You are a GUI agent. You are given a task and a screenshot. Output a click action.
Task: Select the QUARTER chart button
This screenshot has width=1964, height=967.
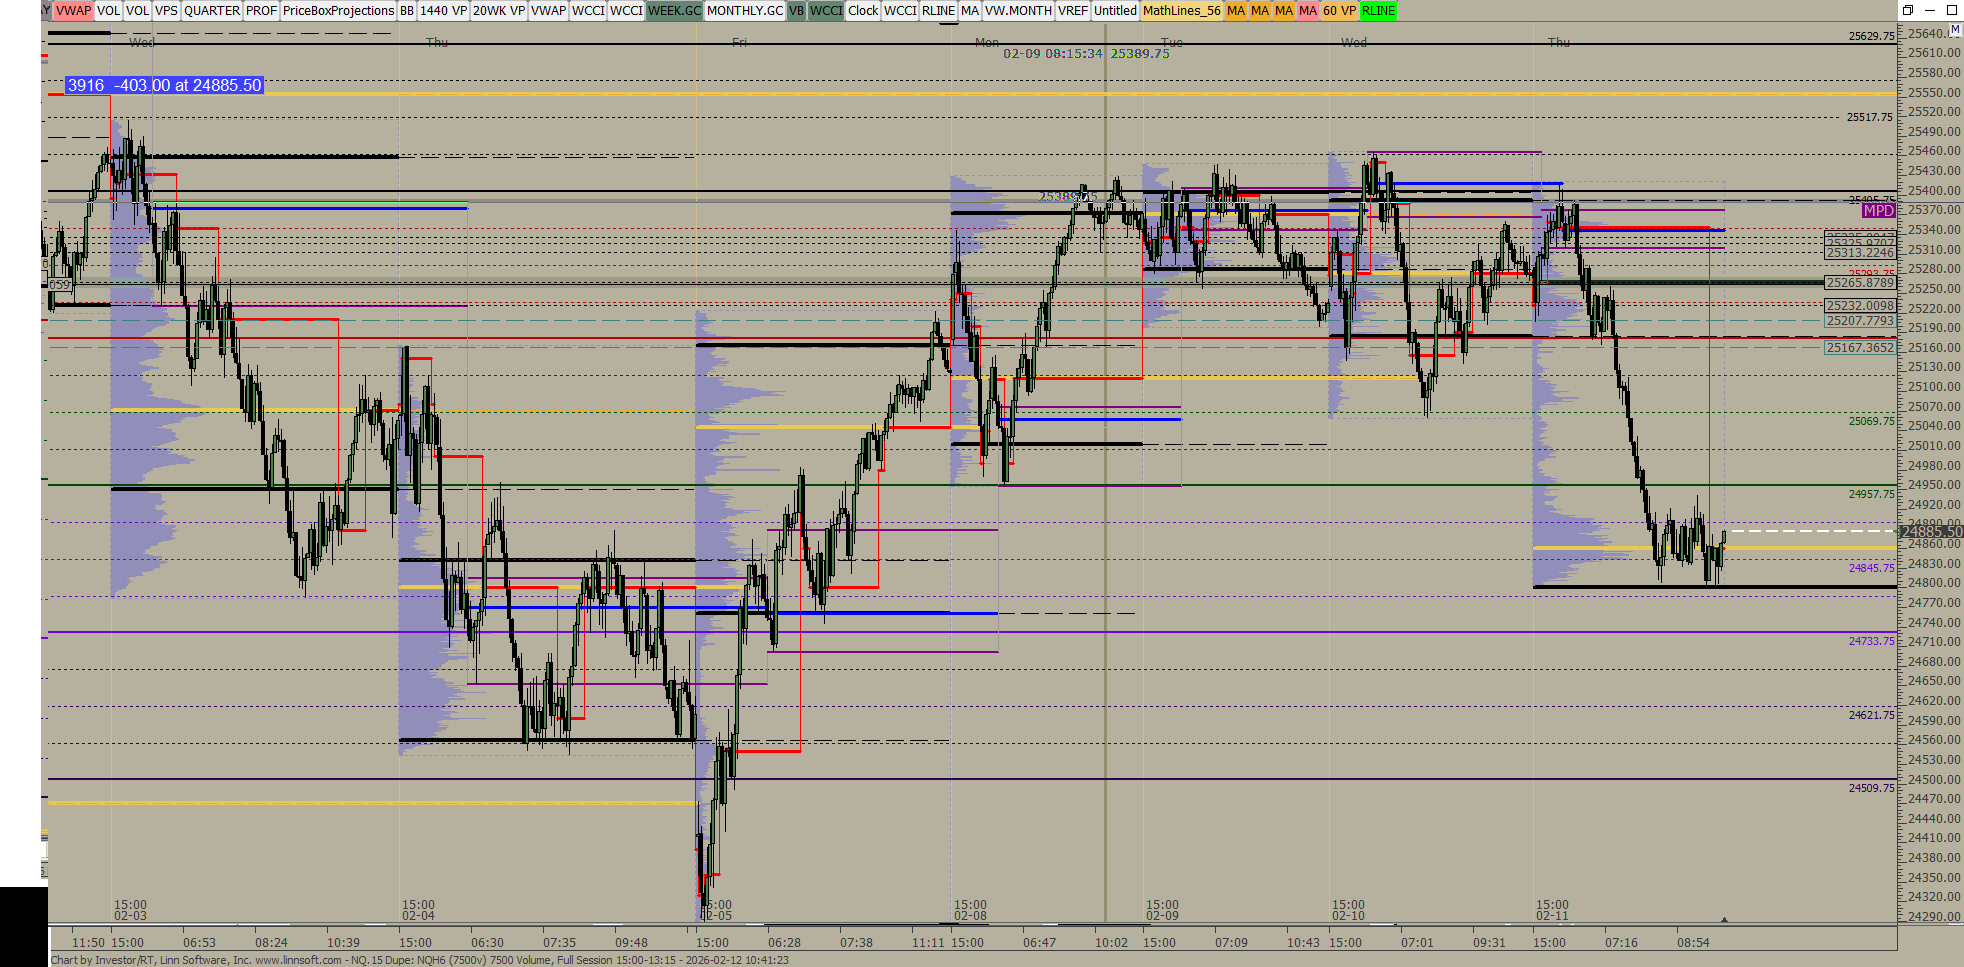click(x=211, y=11)
